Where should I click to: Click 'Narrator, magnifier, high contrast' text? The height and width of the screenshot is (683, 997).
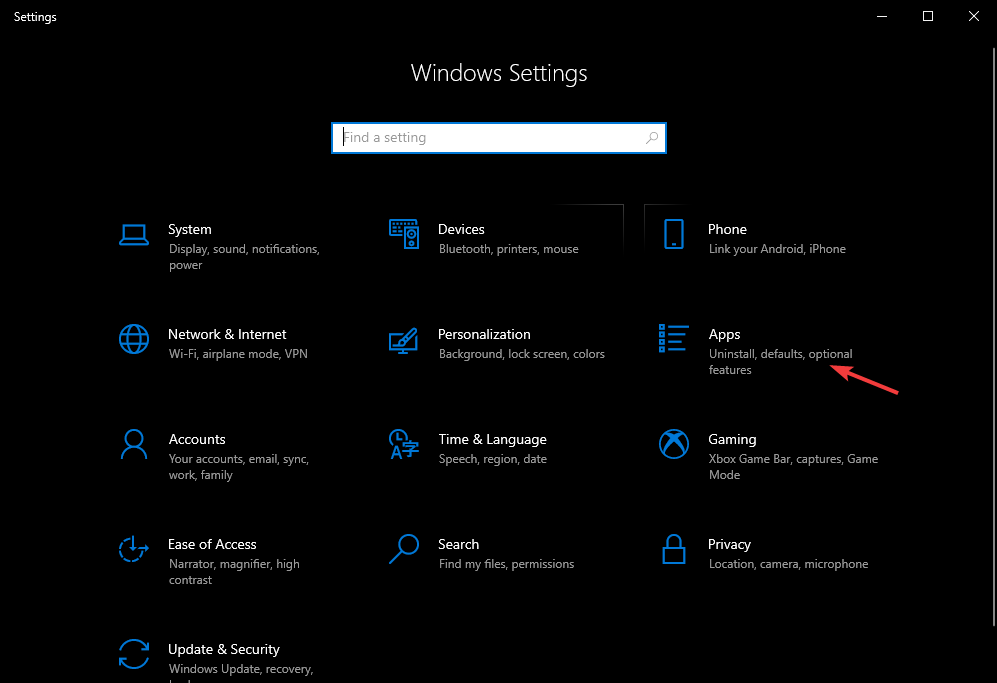(x=233, y=572)
